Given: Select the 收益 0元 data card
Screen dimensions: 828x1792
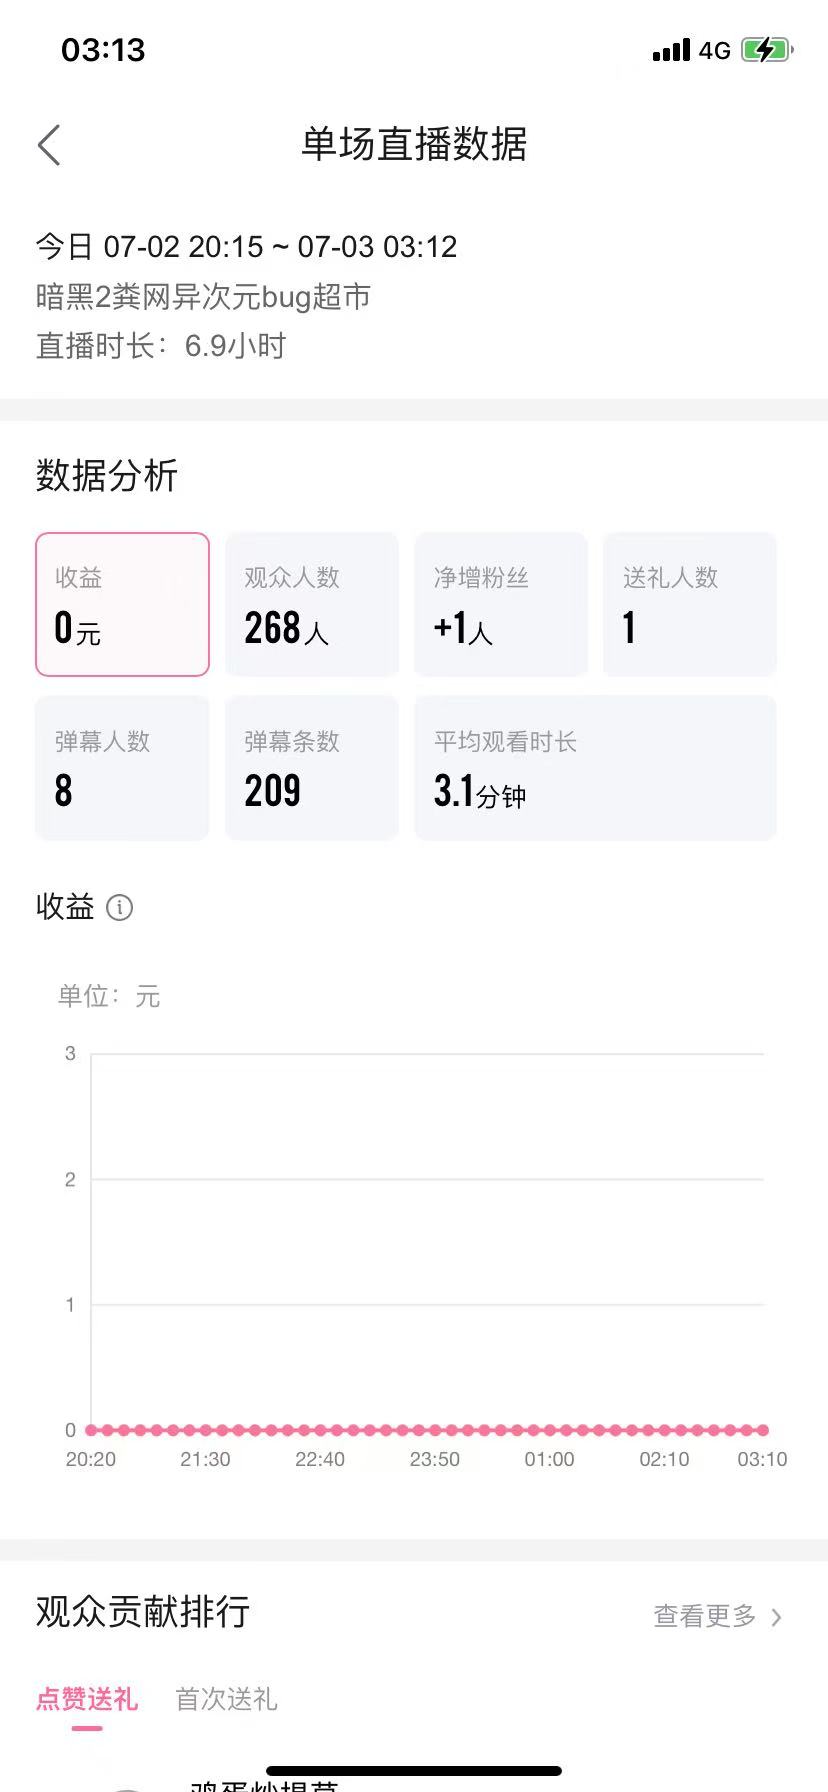Looking at the screenshot, I should 122,604.
